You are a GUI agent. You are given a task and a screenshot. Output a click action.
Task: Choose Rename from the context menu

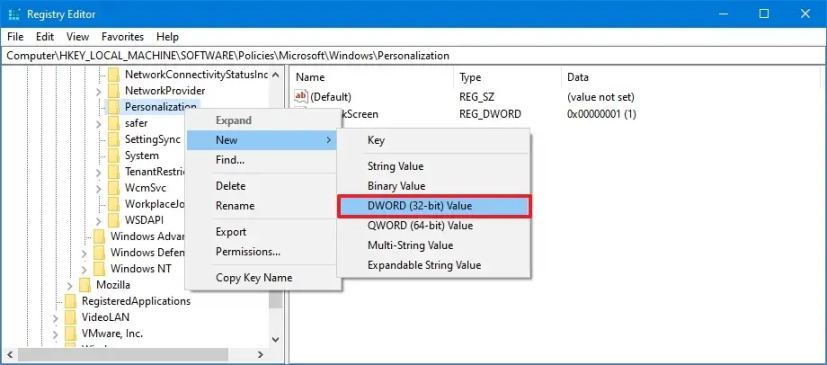click(x=262, y=206)
